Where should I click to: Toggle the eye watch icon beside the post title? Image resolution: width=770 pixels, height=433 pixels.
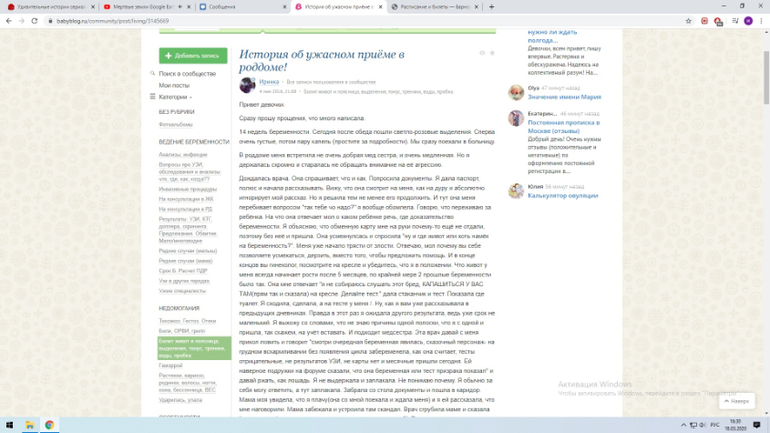tap(481, 53)
